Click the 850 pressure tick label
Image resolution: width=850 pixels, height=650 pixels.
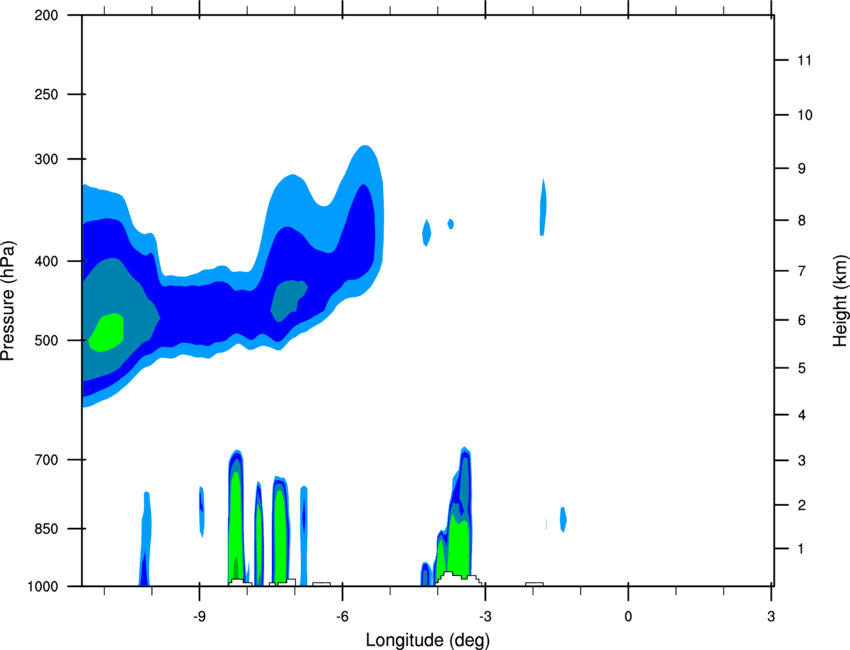pyautogui.click(x=46, y=529)
